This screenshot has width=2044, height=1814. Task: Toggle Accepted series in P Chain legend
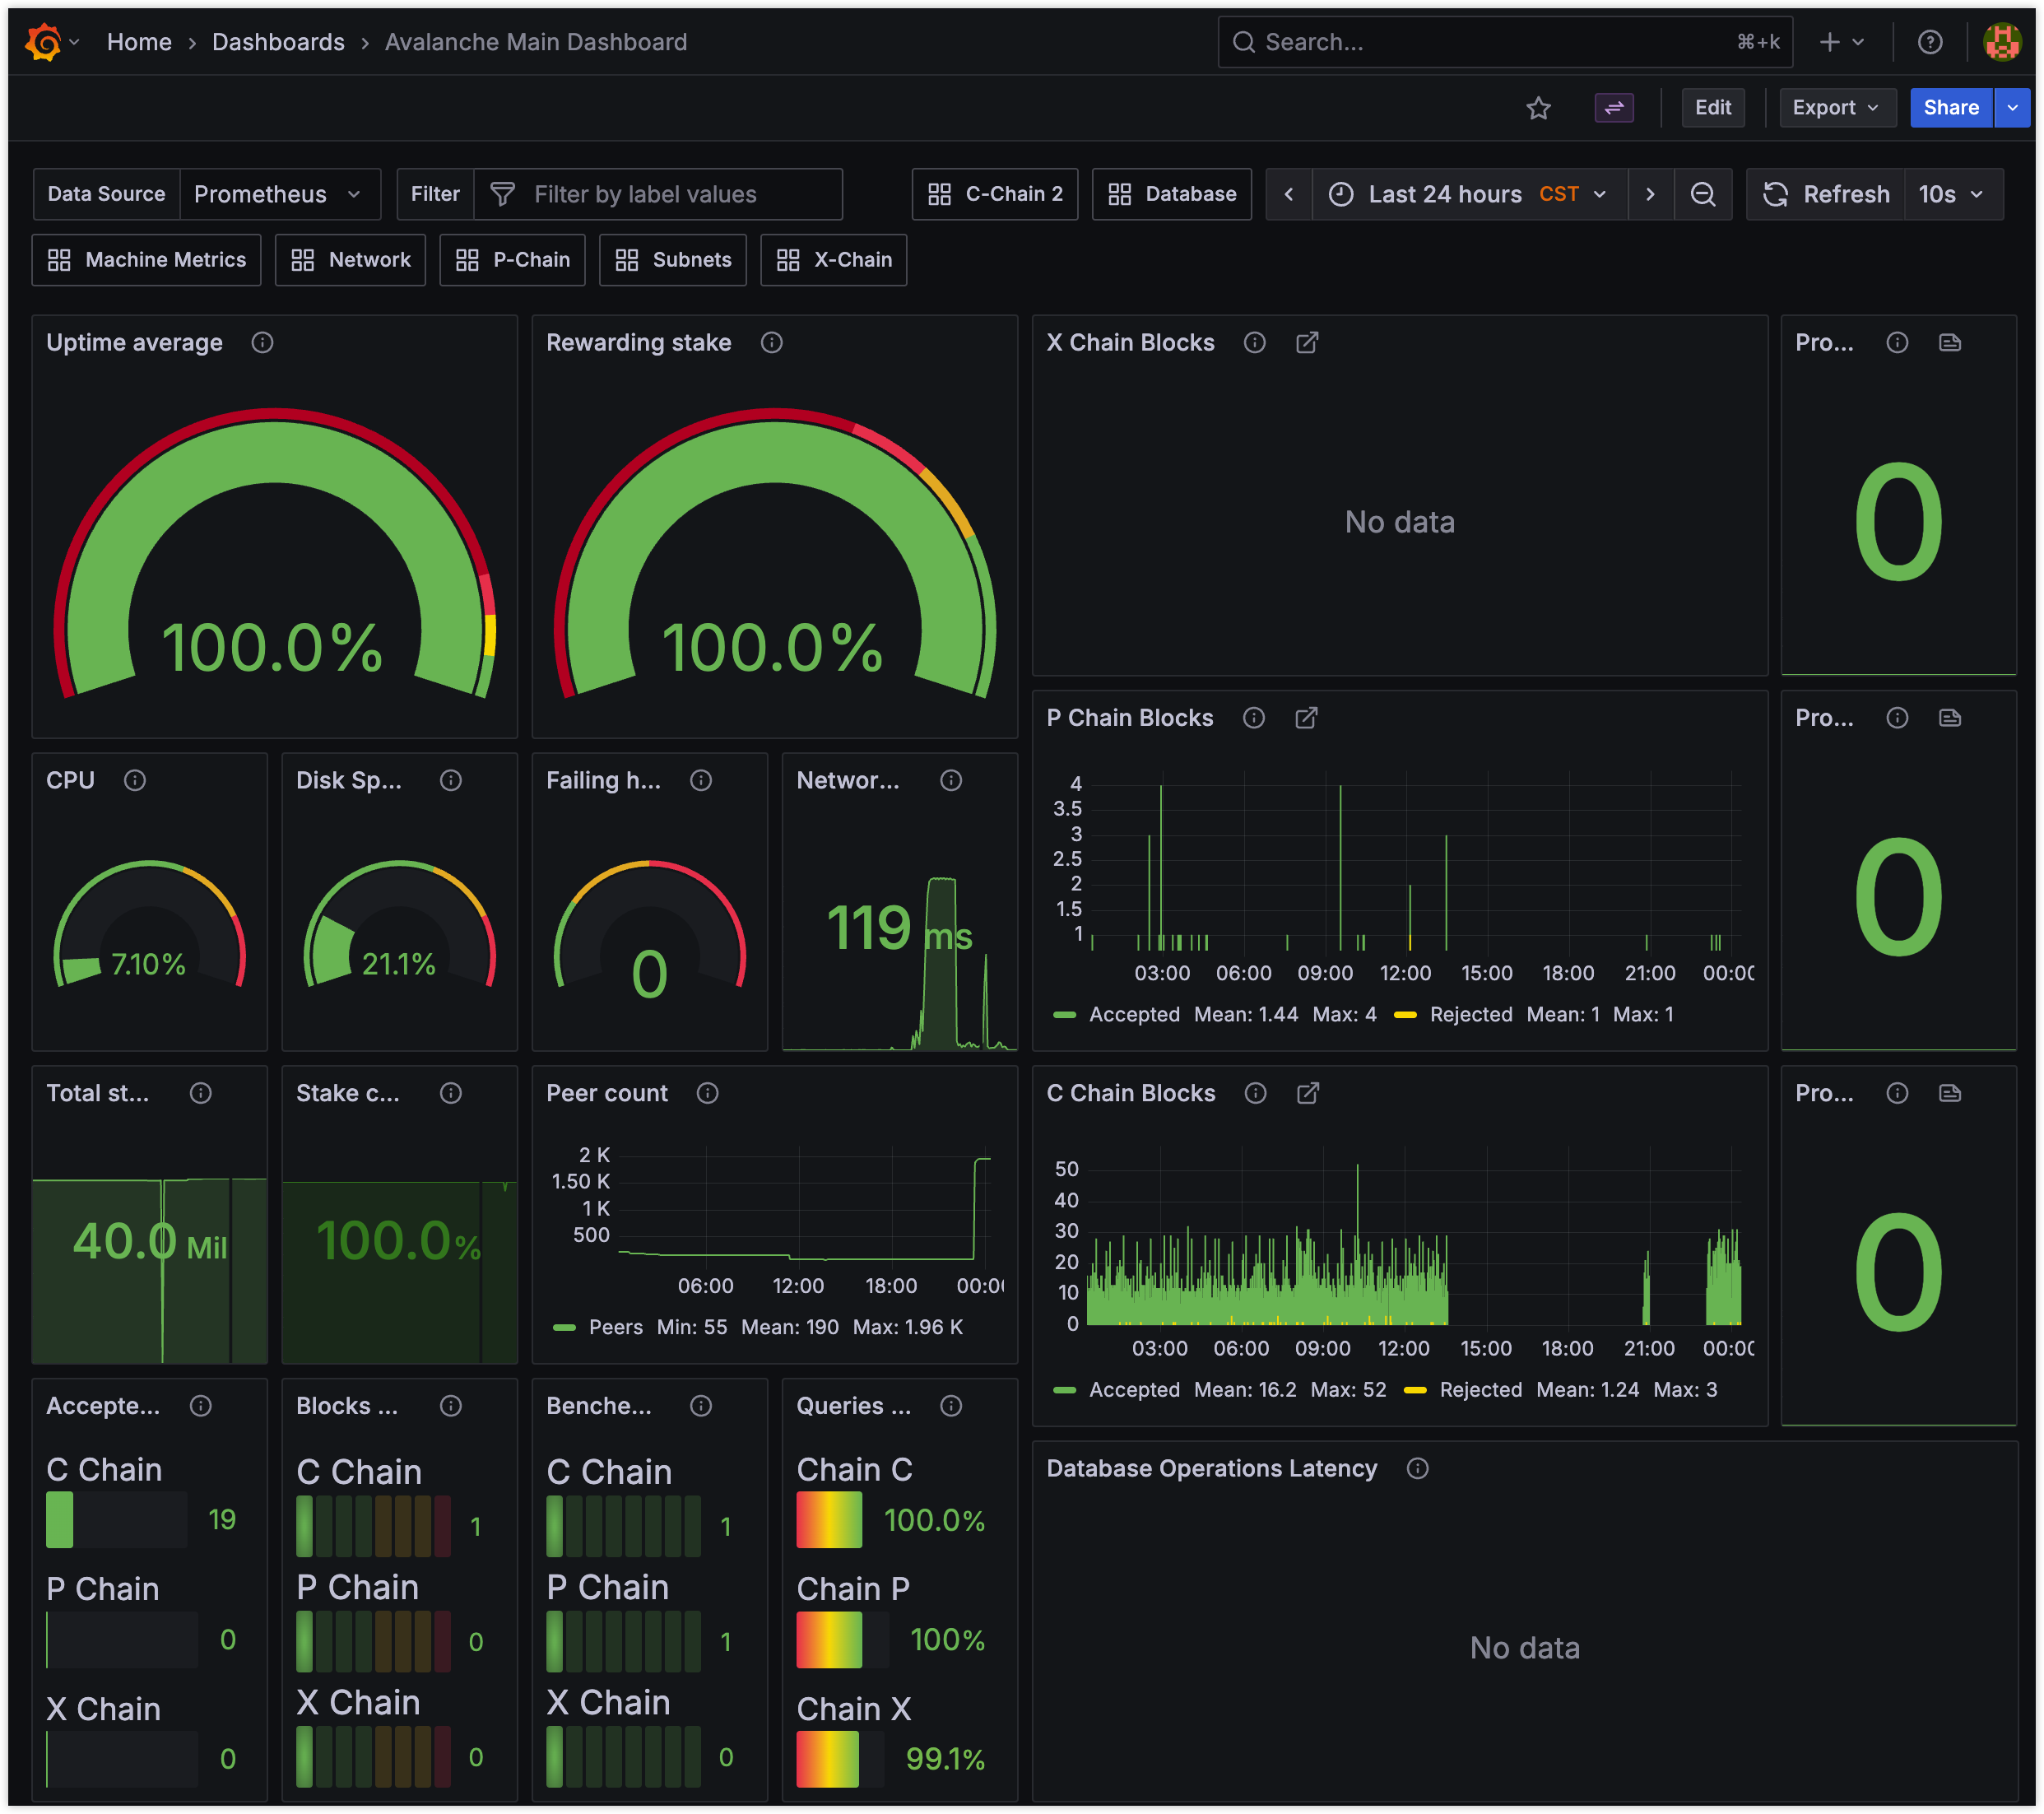[1133, 1014]
